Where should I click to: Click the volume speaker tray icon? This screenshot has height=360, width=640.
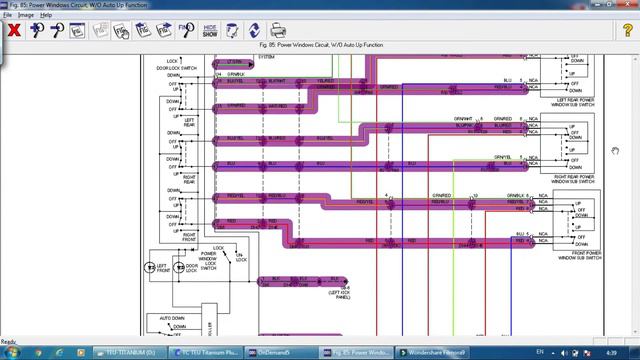click(564, 353)
